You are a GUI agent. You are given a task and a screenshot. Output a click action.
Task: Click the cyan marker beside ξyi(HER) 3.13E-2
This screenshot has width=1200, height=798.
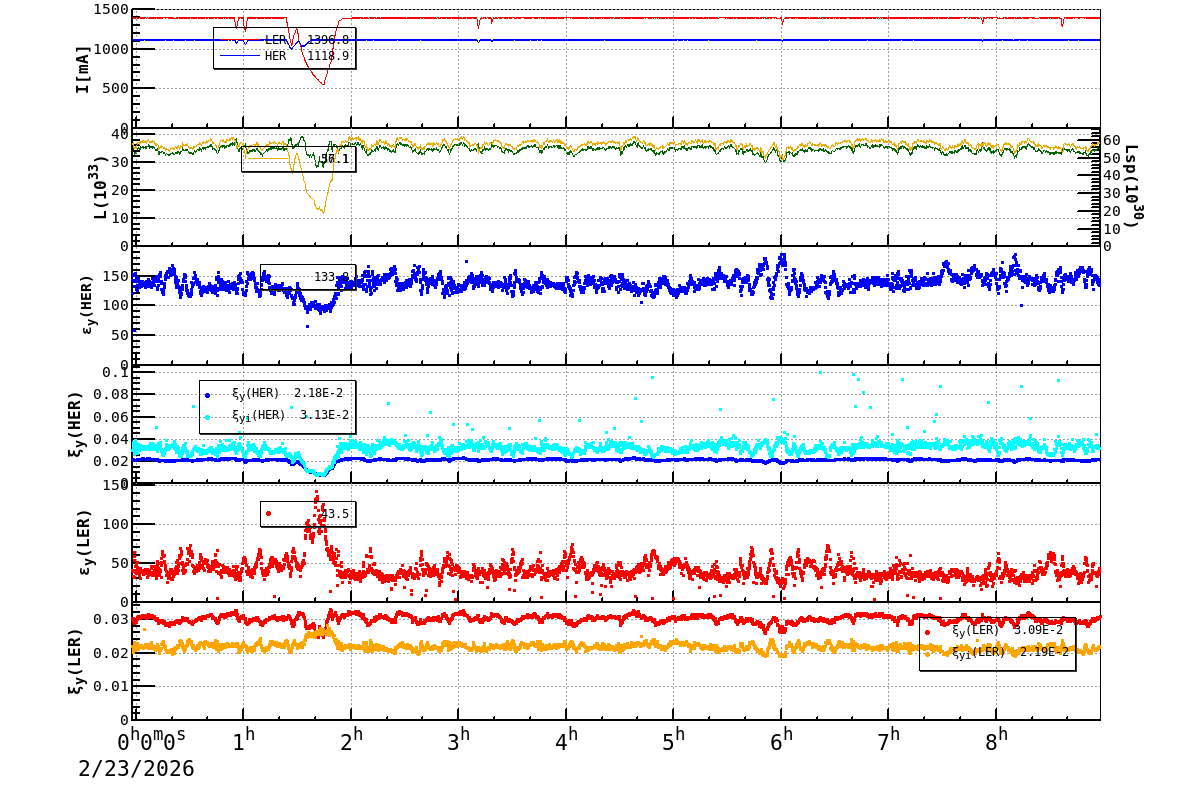click(x=208, y=416)
